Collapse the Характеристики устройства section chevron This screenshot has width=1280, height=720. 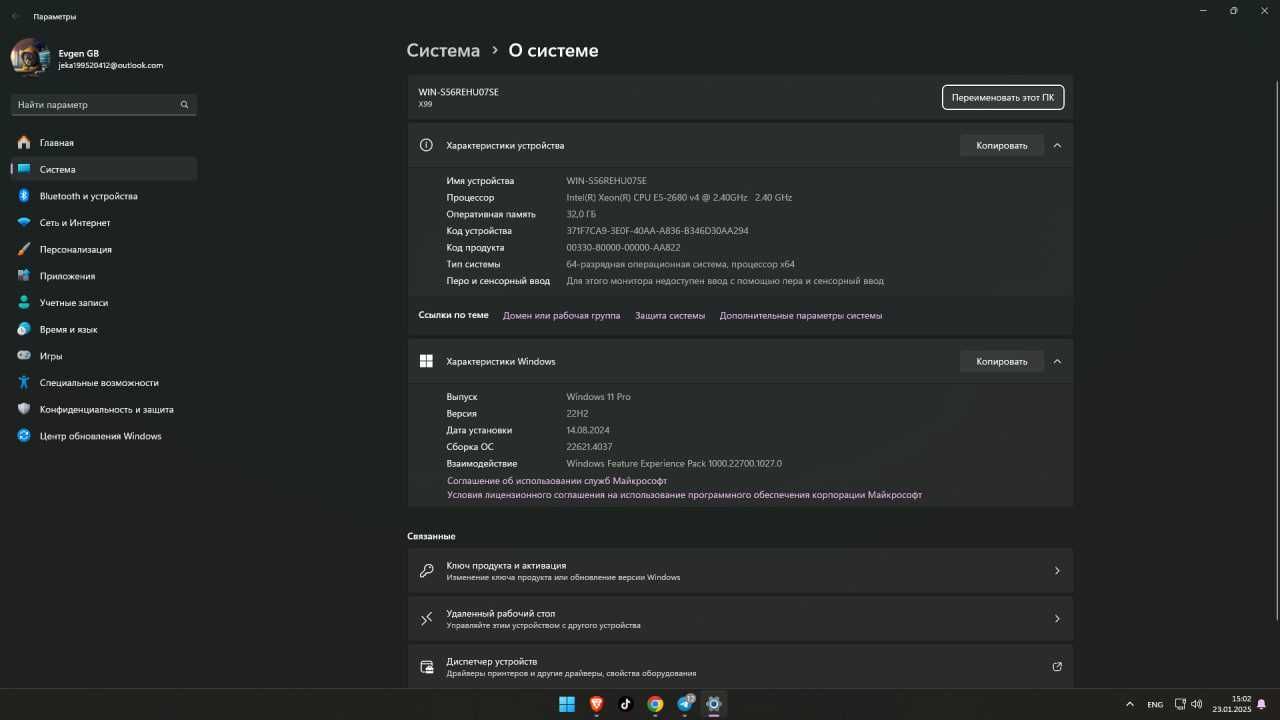point(1057,145)
